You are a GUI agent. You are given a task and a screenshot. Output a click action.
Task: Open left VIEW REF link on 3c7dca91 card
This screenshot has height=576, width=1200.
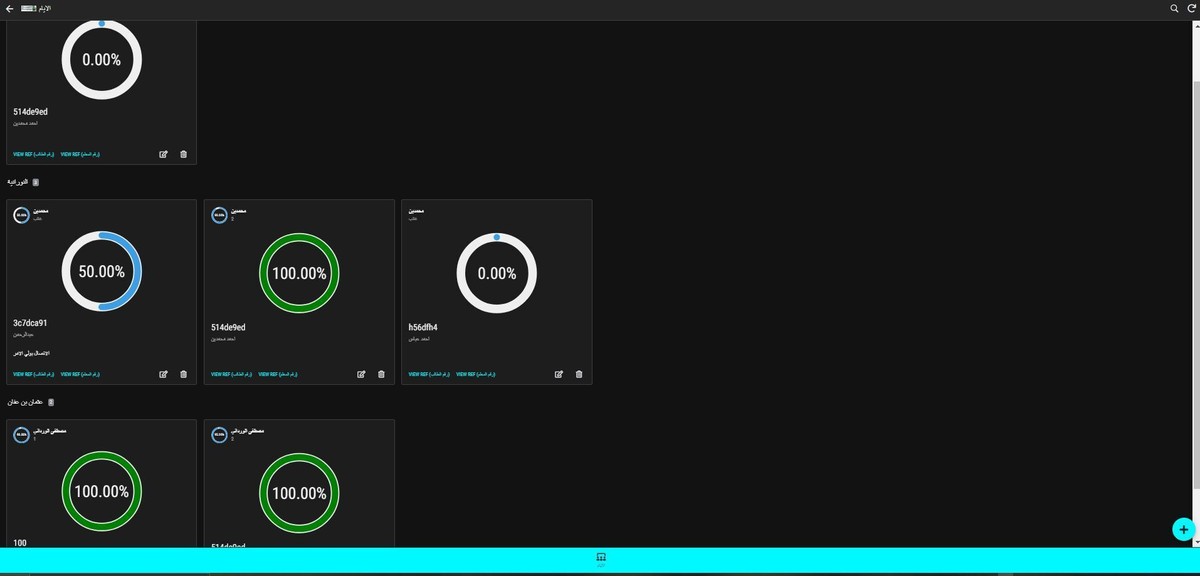33,374
